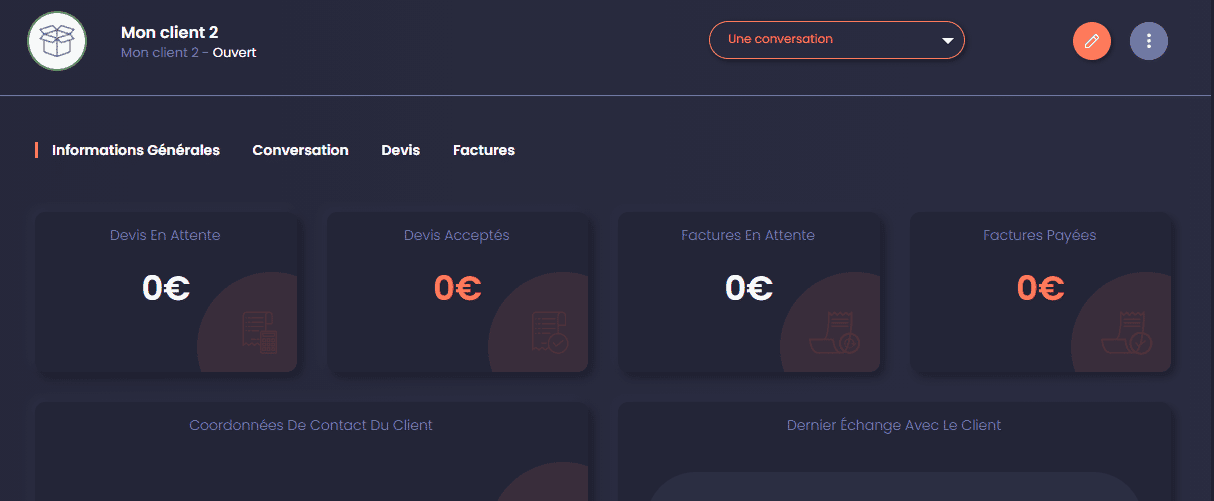Screen dimensions: 1214x501
Task: Open the three-dot more options menu
Action: click(1149, 41)
